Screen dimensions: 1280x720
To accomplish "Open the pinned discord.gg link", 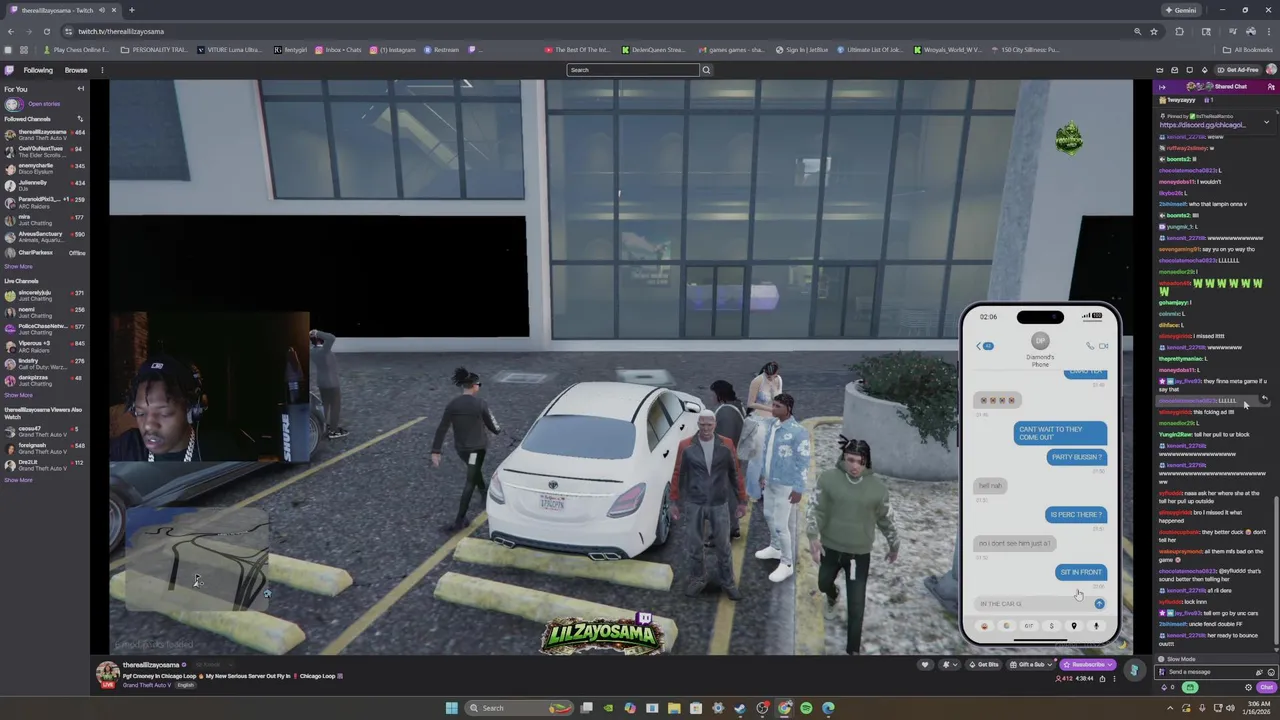I will 1203,125.
